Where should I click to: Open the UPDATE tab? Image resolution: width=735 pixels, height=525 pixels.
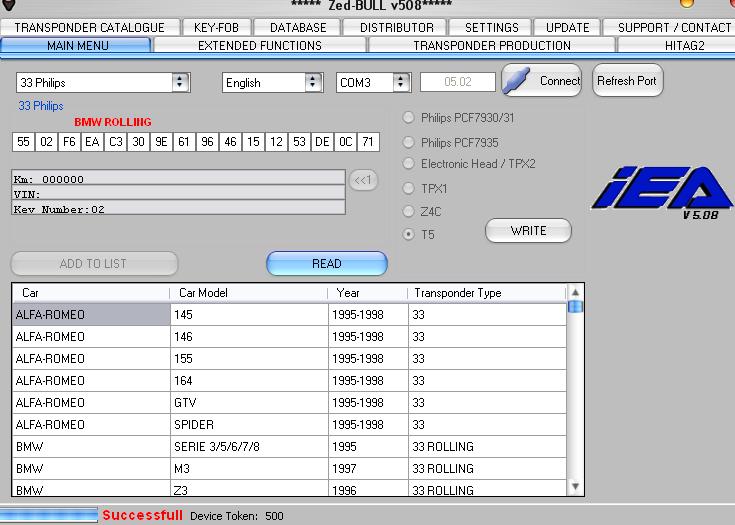[x=567, y=27]
